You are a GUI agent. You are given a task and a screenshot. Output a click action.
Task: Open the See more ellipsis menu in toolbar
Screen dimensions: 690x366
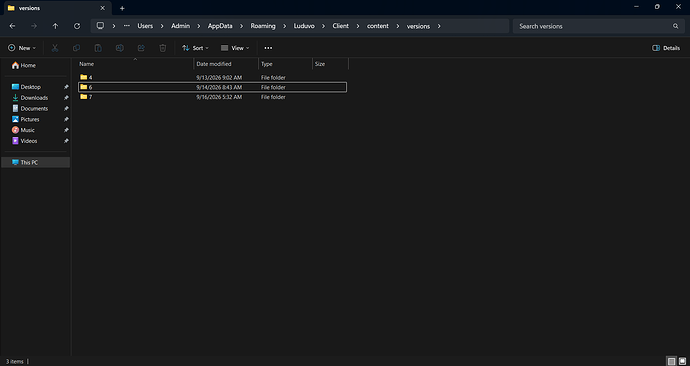[268, 48]
